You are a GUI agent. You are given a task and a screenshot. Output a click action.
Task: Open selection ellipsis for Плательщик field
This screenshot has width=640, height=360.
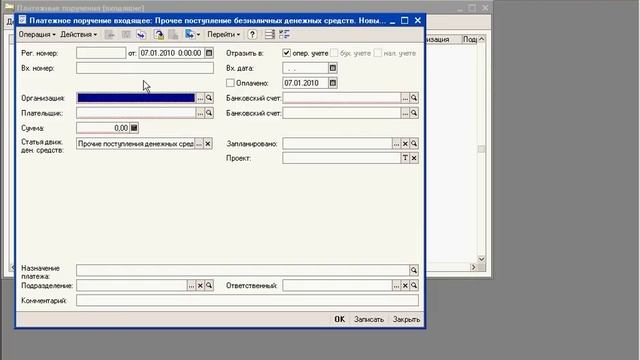200,113
